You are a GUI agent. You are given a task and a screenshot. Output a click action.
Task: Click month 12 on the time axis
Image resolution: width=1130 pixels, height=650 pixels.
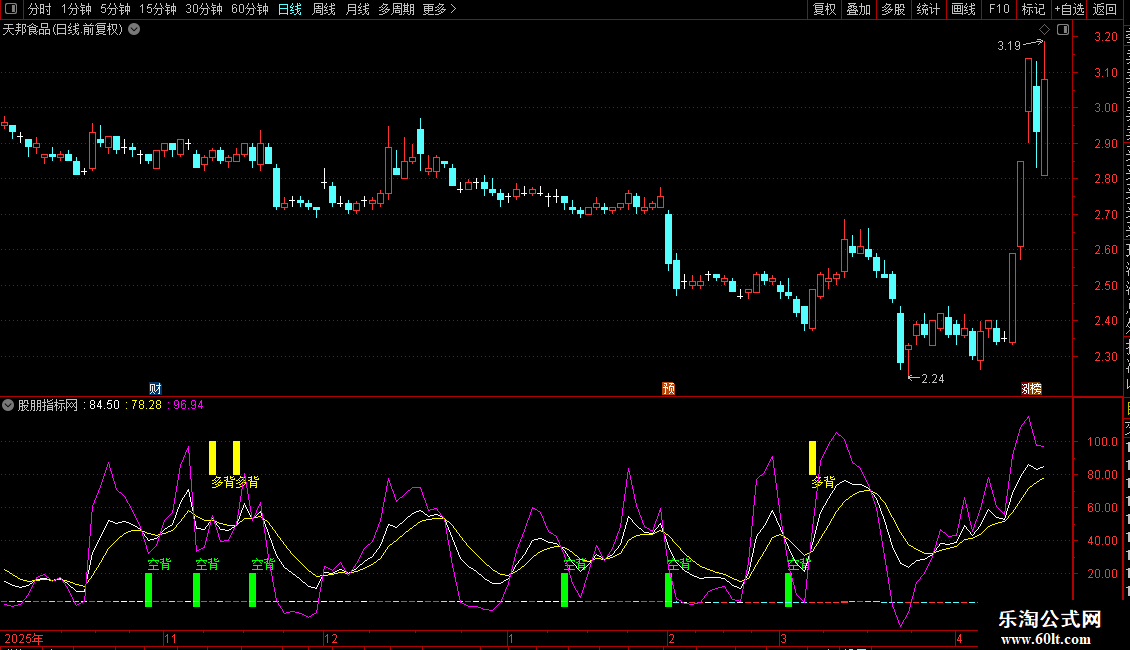331,638
